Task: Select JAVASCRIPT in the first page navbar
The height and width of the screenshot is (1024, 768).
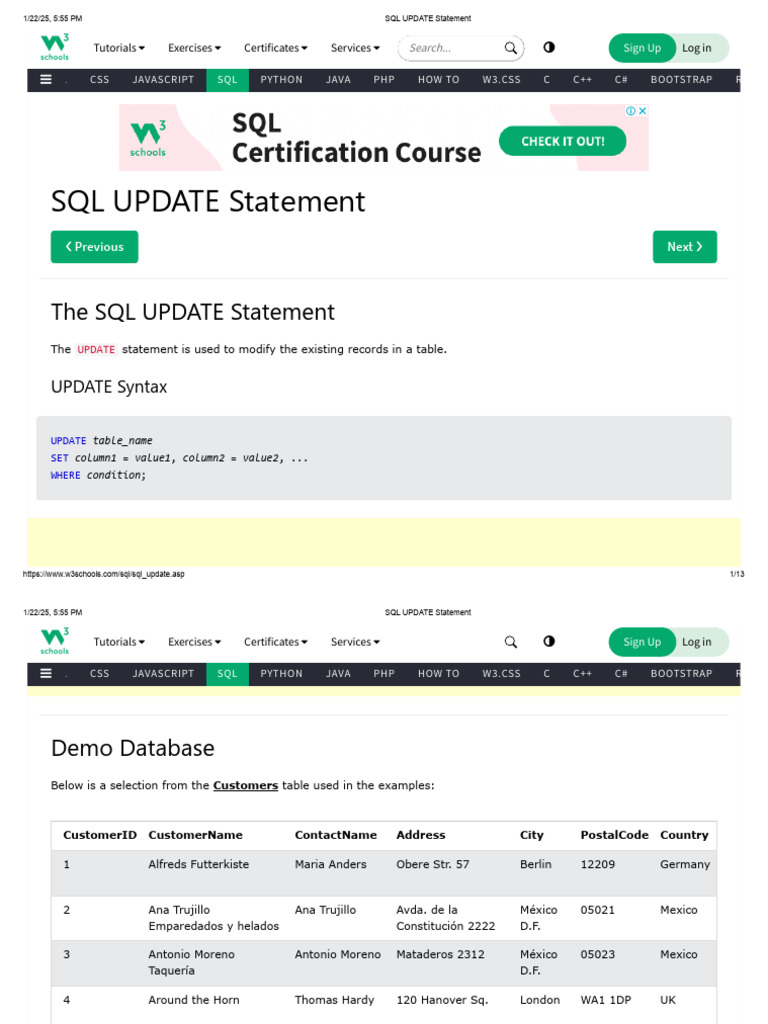Action: tap(163, 80)
